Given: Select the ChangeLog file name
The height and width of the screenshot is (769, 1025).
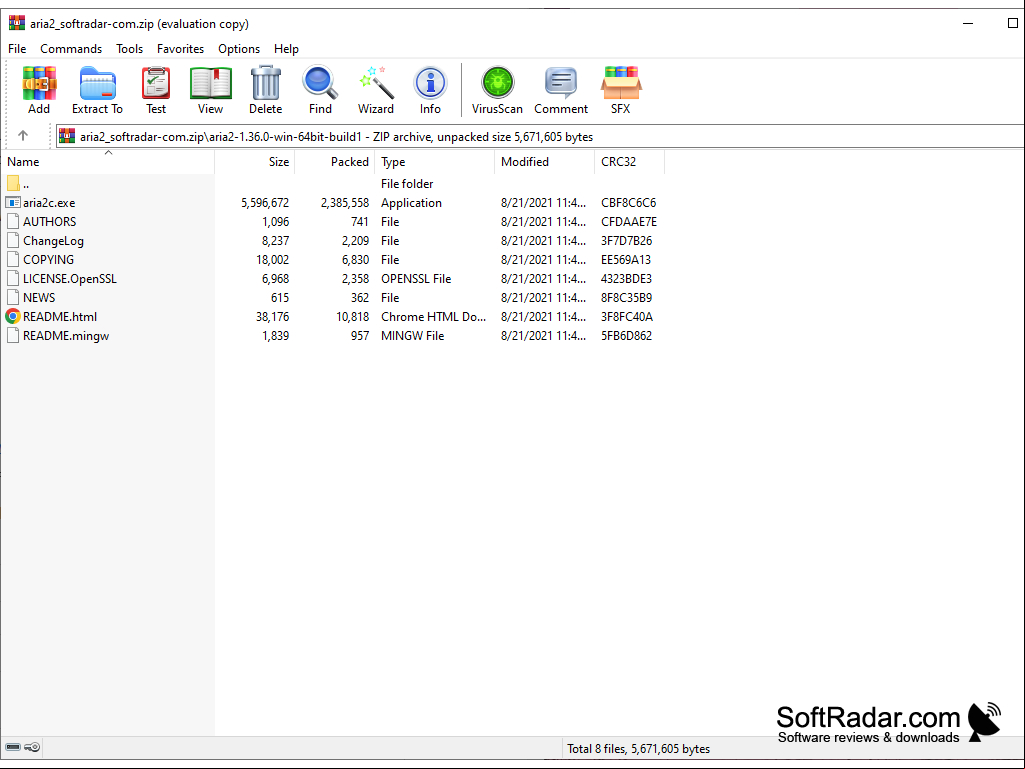Looking at the screenshot, I should [54, 241].
